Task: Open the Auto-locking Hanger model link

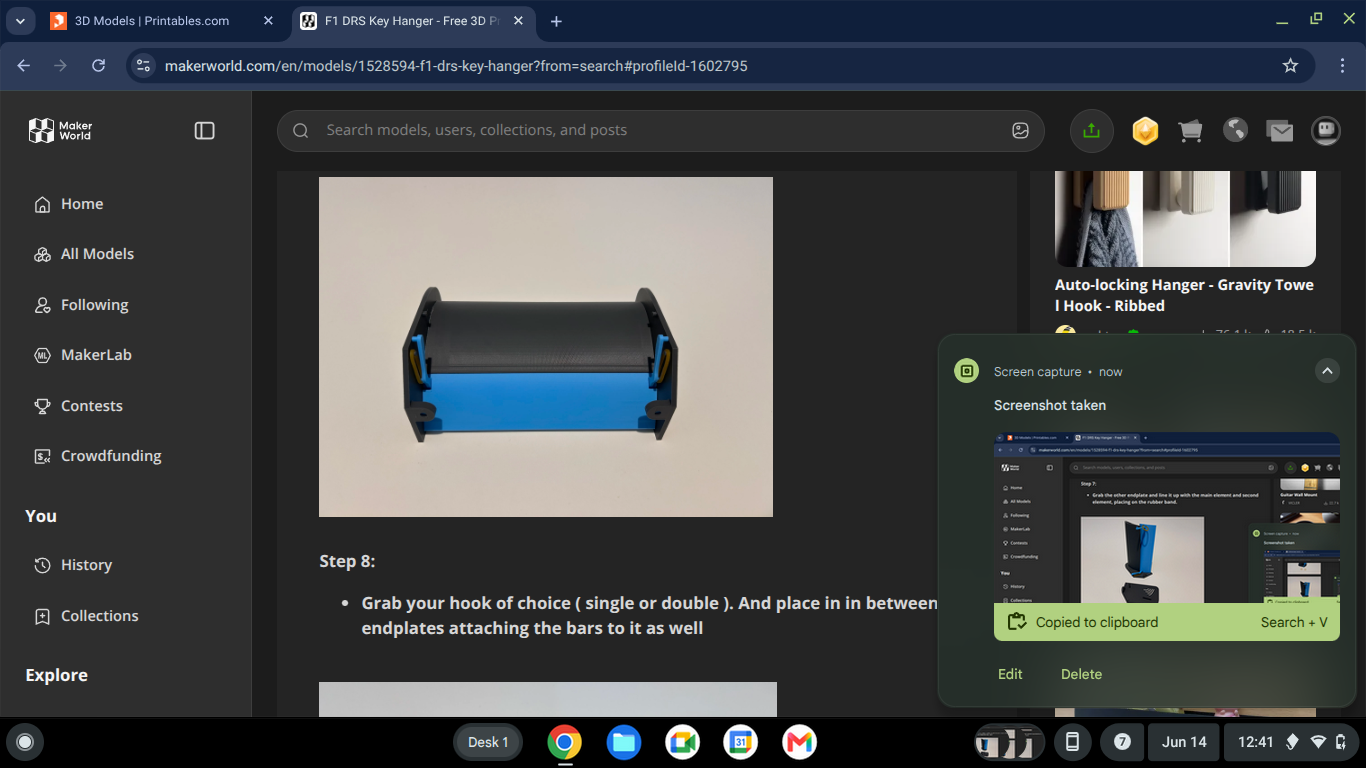Action: [x=1184, y=295]
